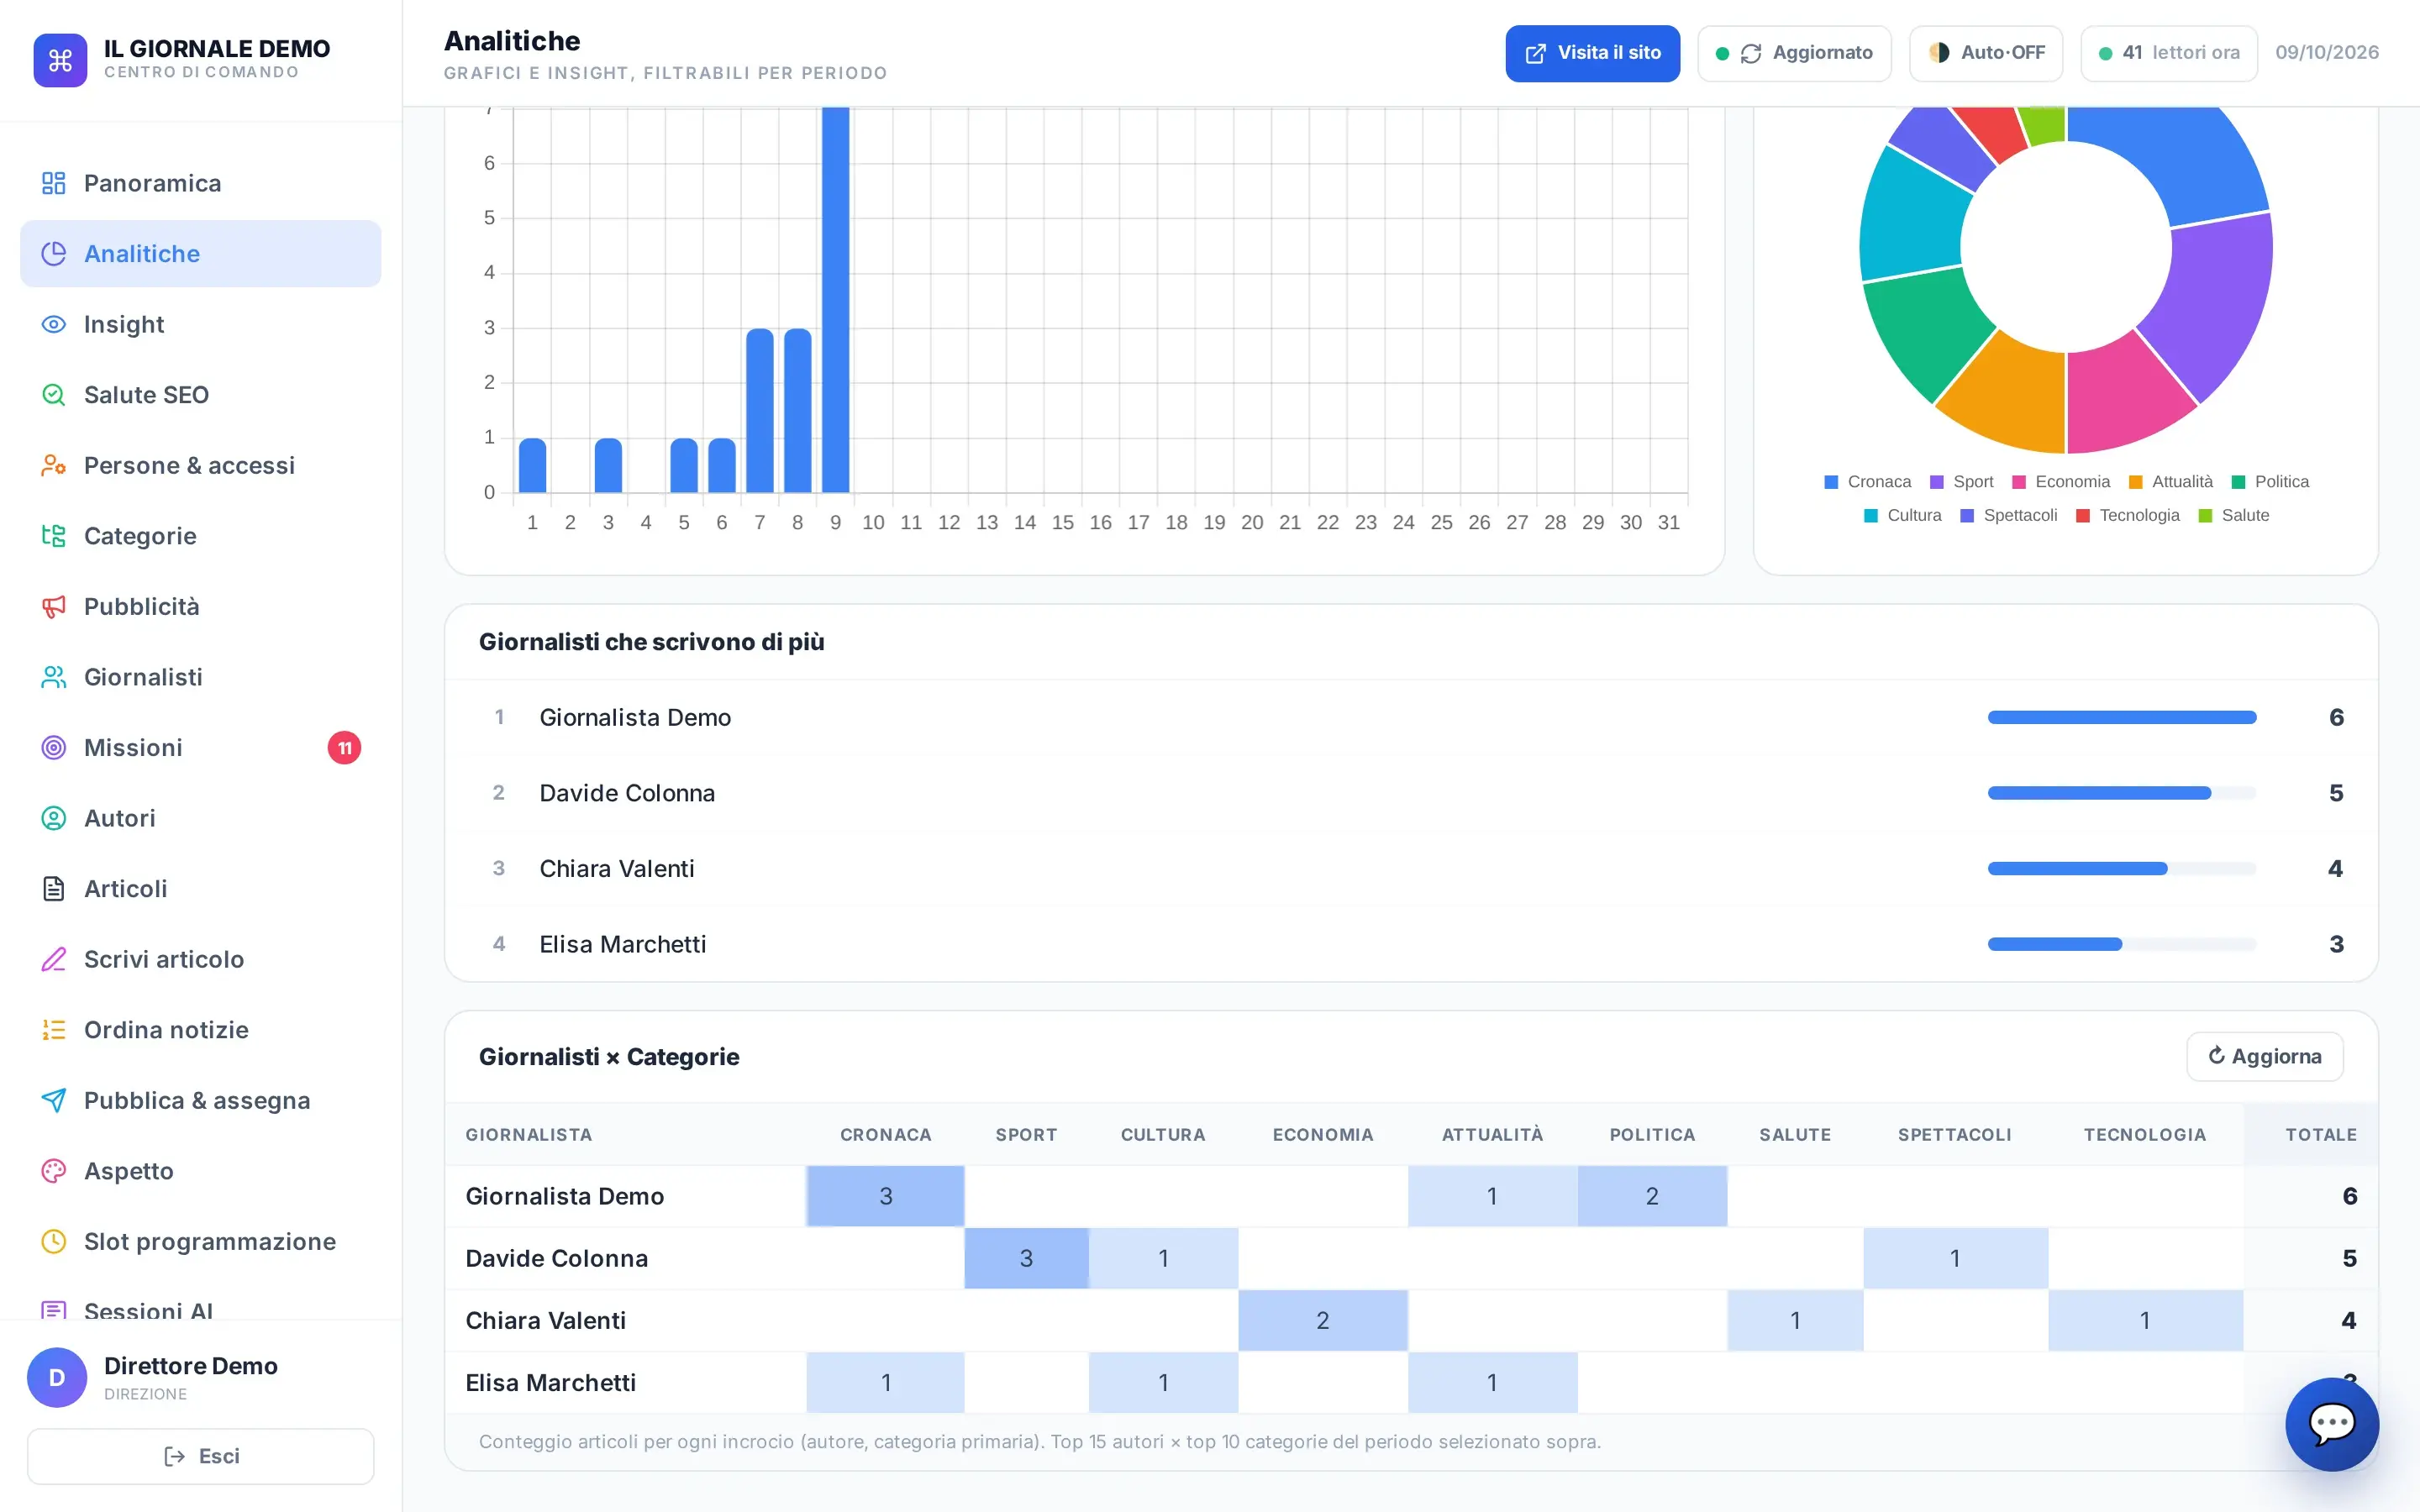This screenshot has width=2420, height=1512.
Task: Click the Slot programmazione clock icon
Action: 53,1241
